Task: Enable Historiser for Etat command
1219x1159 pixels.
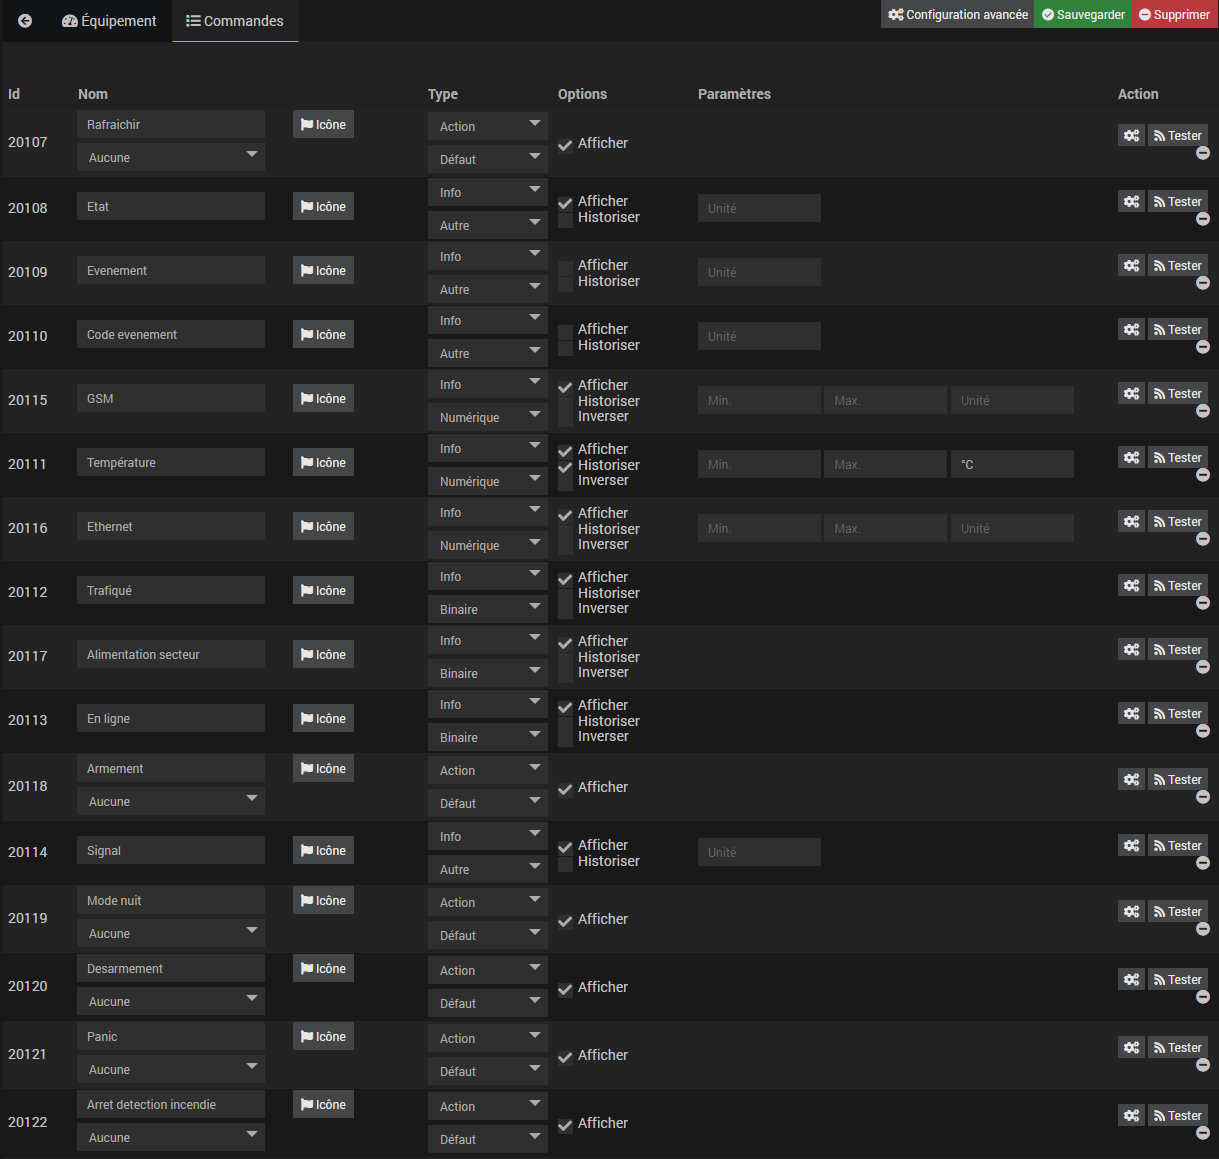Action: 565,218
